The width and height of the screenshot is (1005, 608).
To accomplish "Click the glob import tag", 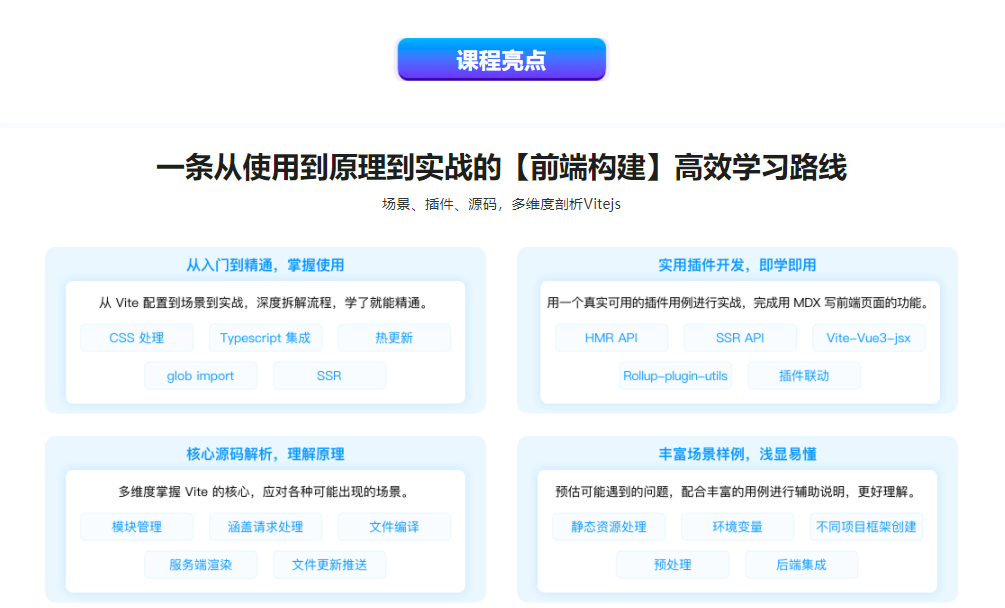I will 201,376.
